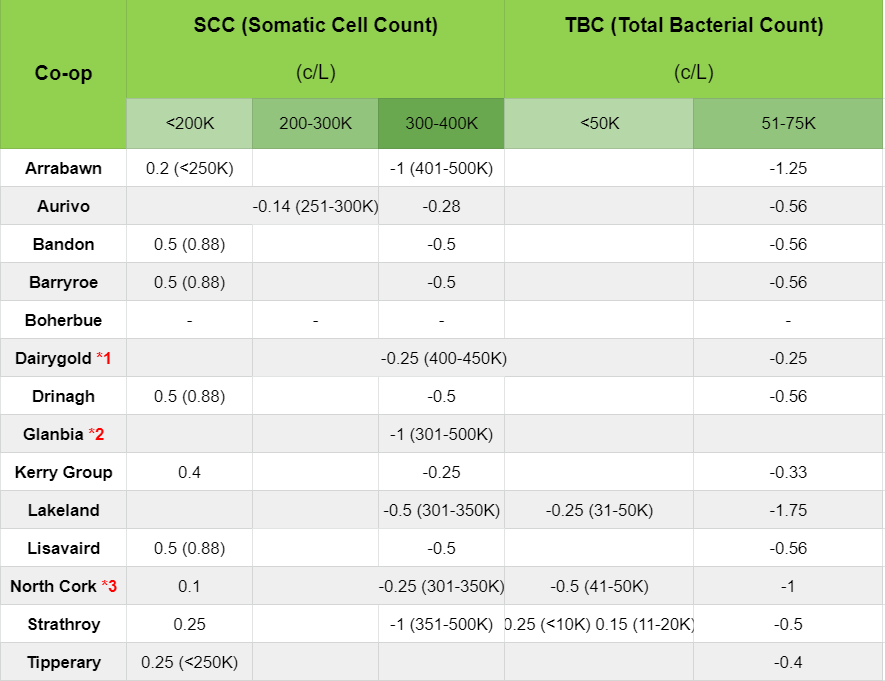Viewport: 885px width, 681px height.
Task: Click the "<50K" sub-header cell
Action: point(599,124)
